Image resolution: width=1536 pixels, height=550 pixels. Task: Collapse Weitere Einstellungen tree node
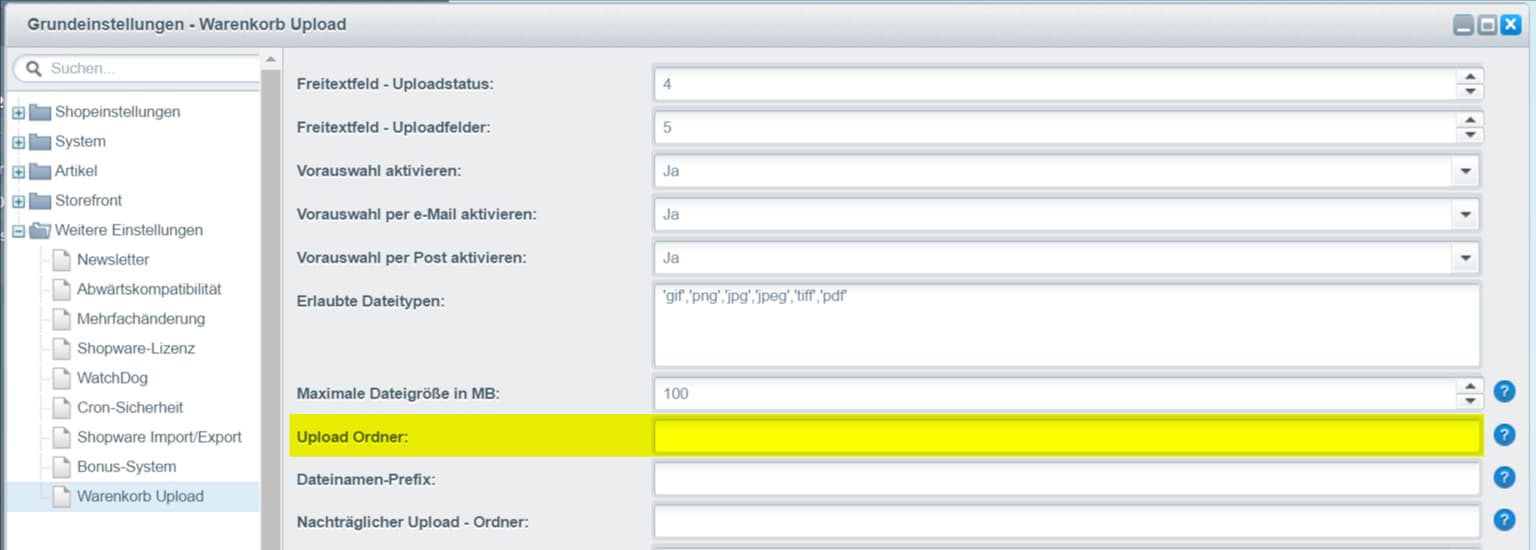click(x=18, y=231)
